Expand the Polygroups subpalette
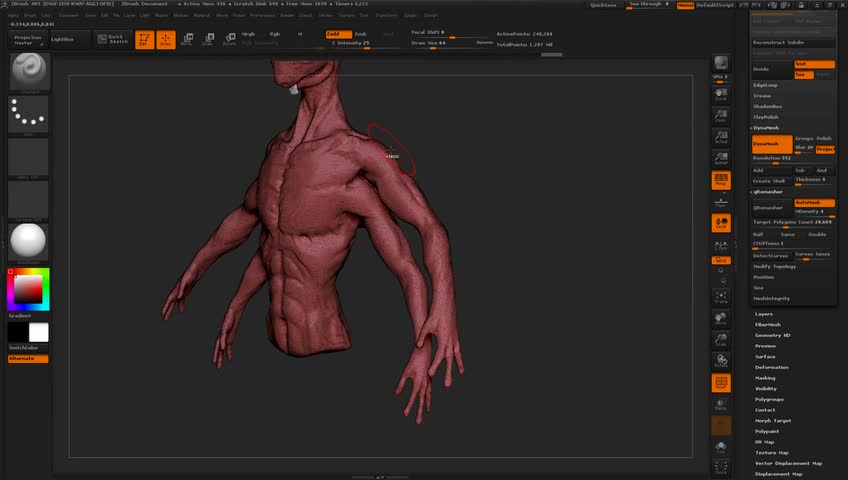848x480 pixels. tap(769, 399)
